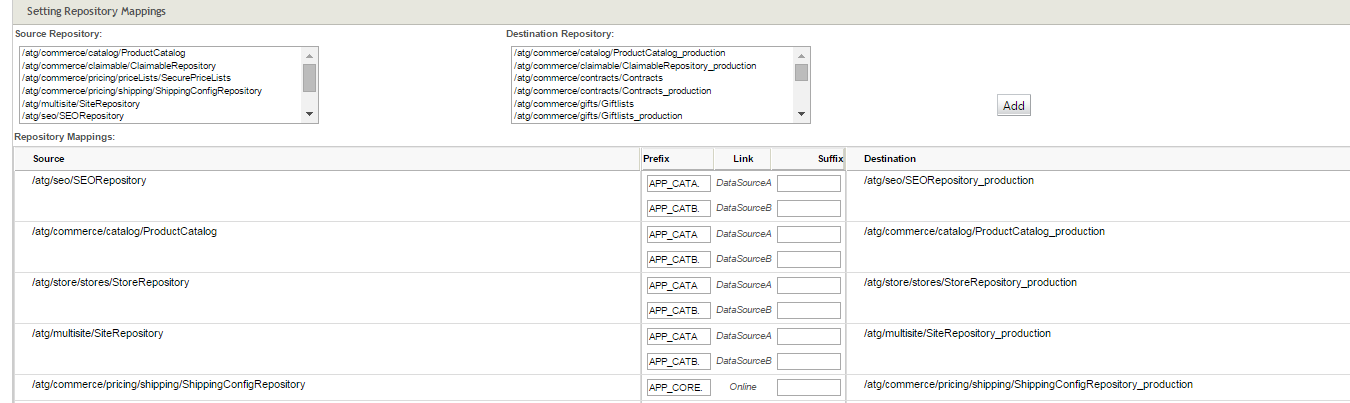Click DataSourceB link label in StoreRepository row
The image size is (1350, 403).
743,310
